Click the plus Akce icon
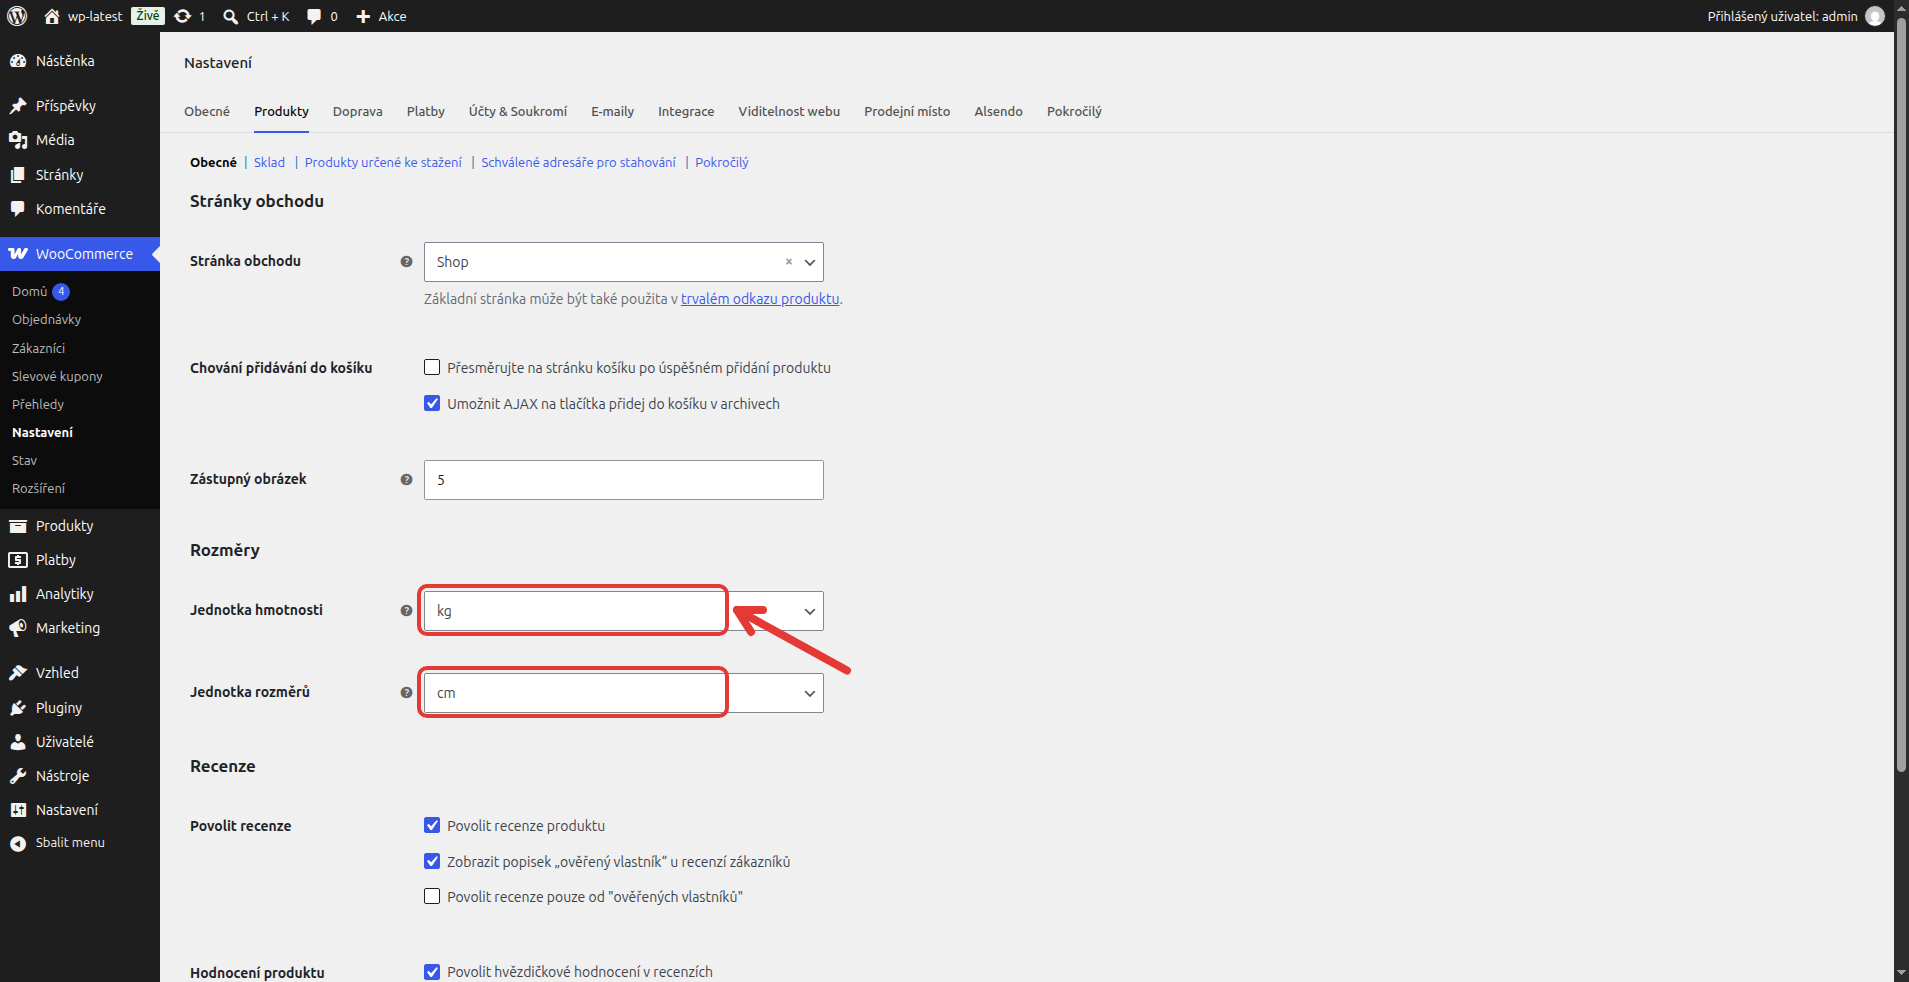1909x982 pixels. (363, 16)
